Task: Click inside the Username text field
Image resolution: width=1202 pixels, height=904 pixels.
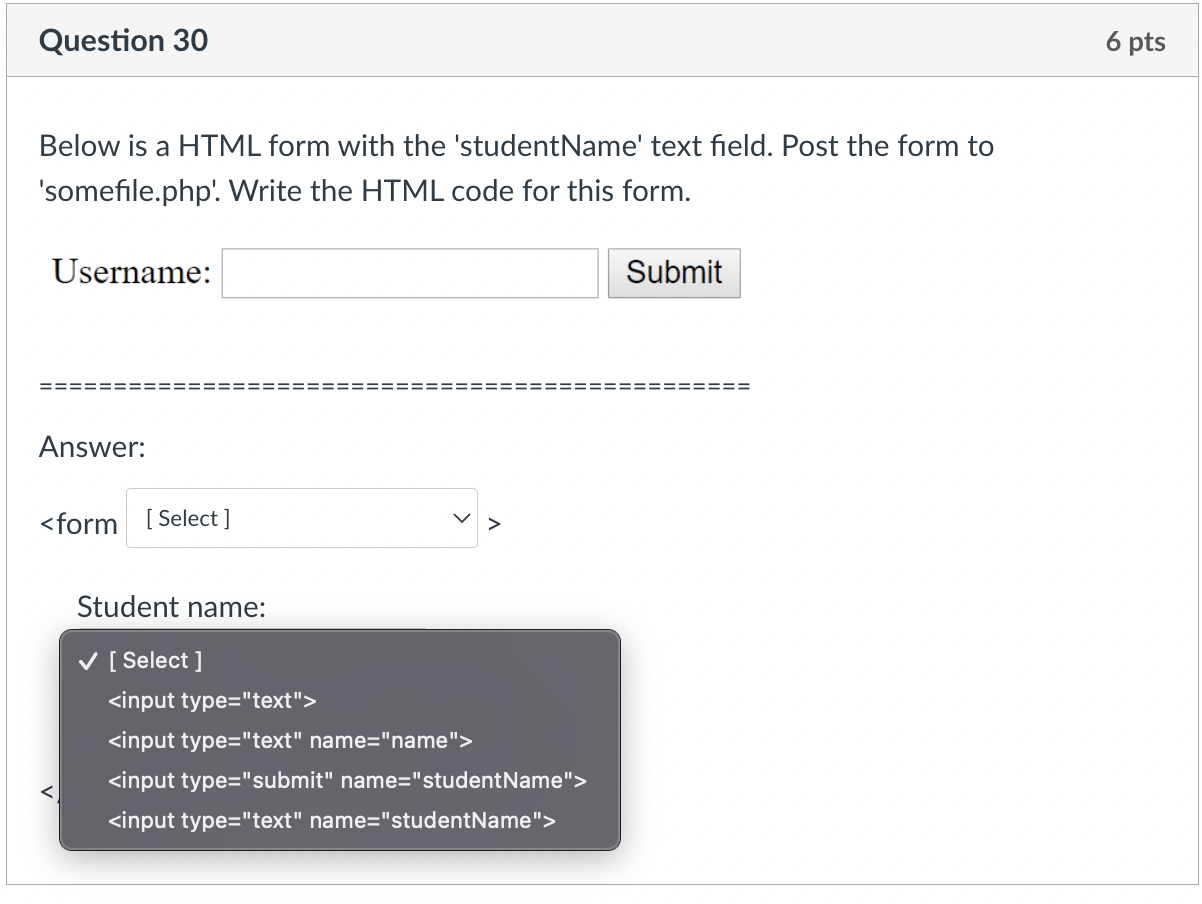Action: pos(409,272)
